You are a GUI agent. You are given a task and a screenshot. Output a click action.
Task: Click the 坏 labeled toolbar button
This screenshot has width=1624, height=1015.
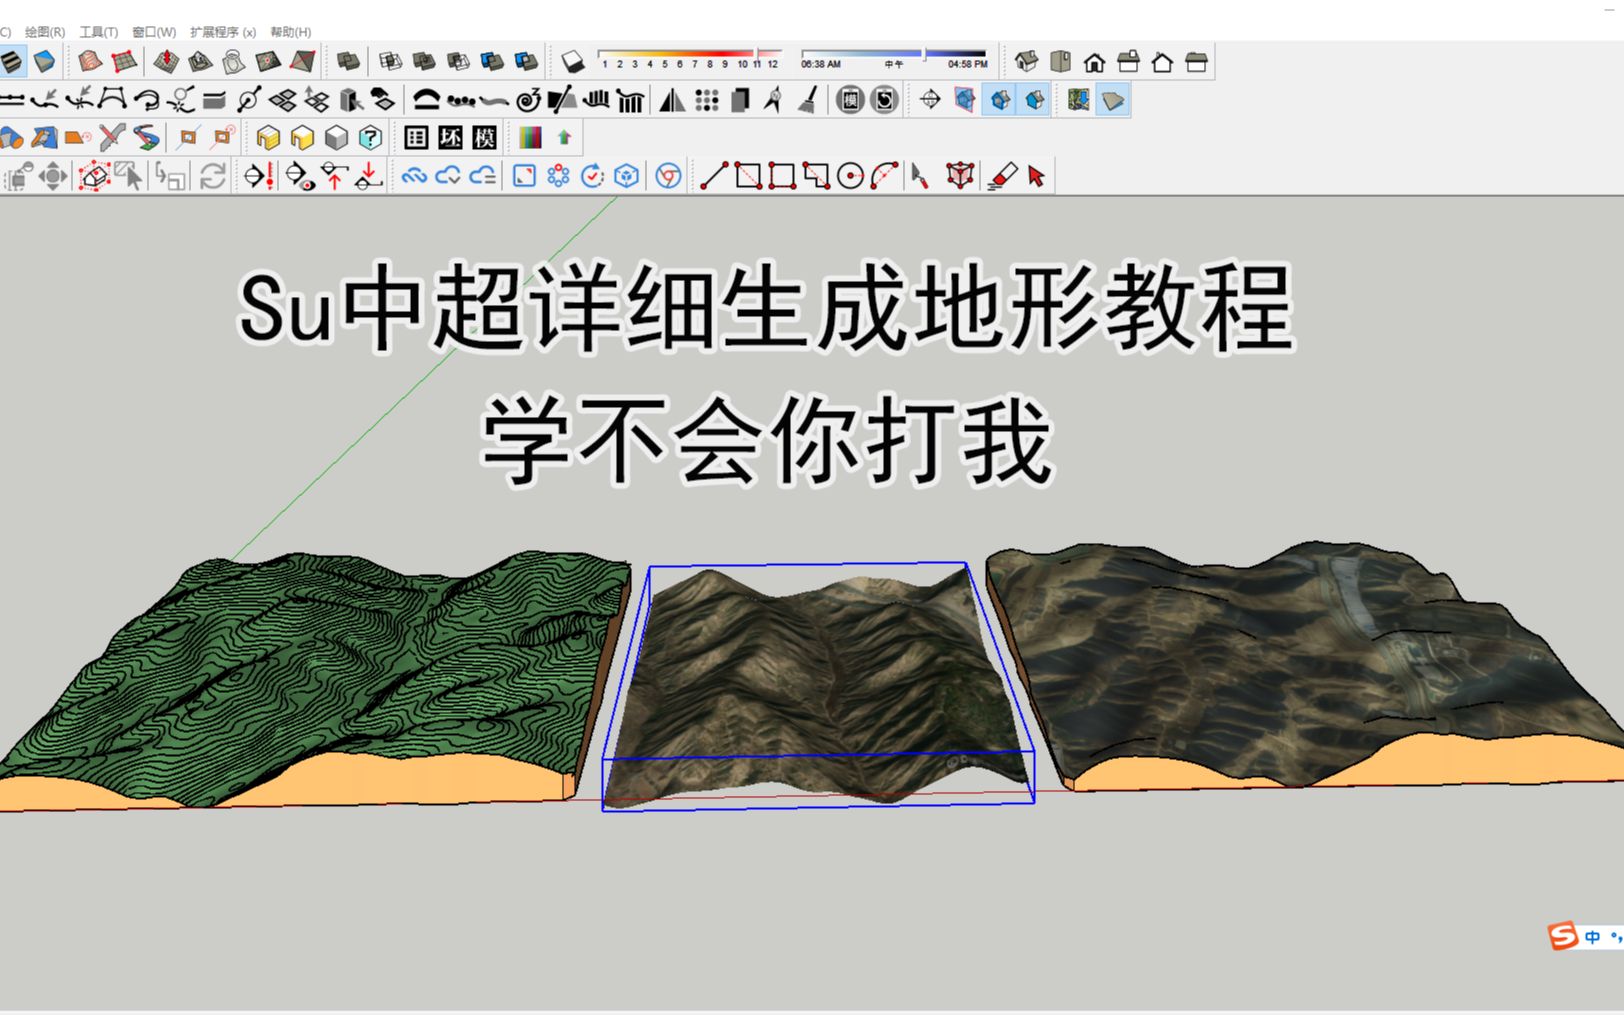449,137
